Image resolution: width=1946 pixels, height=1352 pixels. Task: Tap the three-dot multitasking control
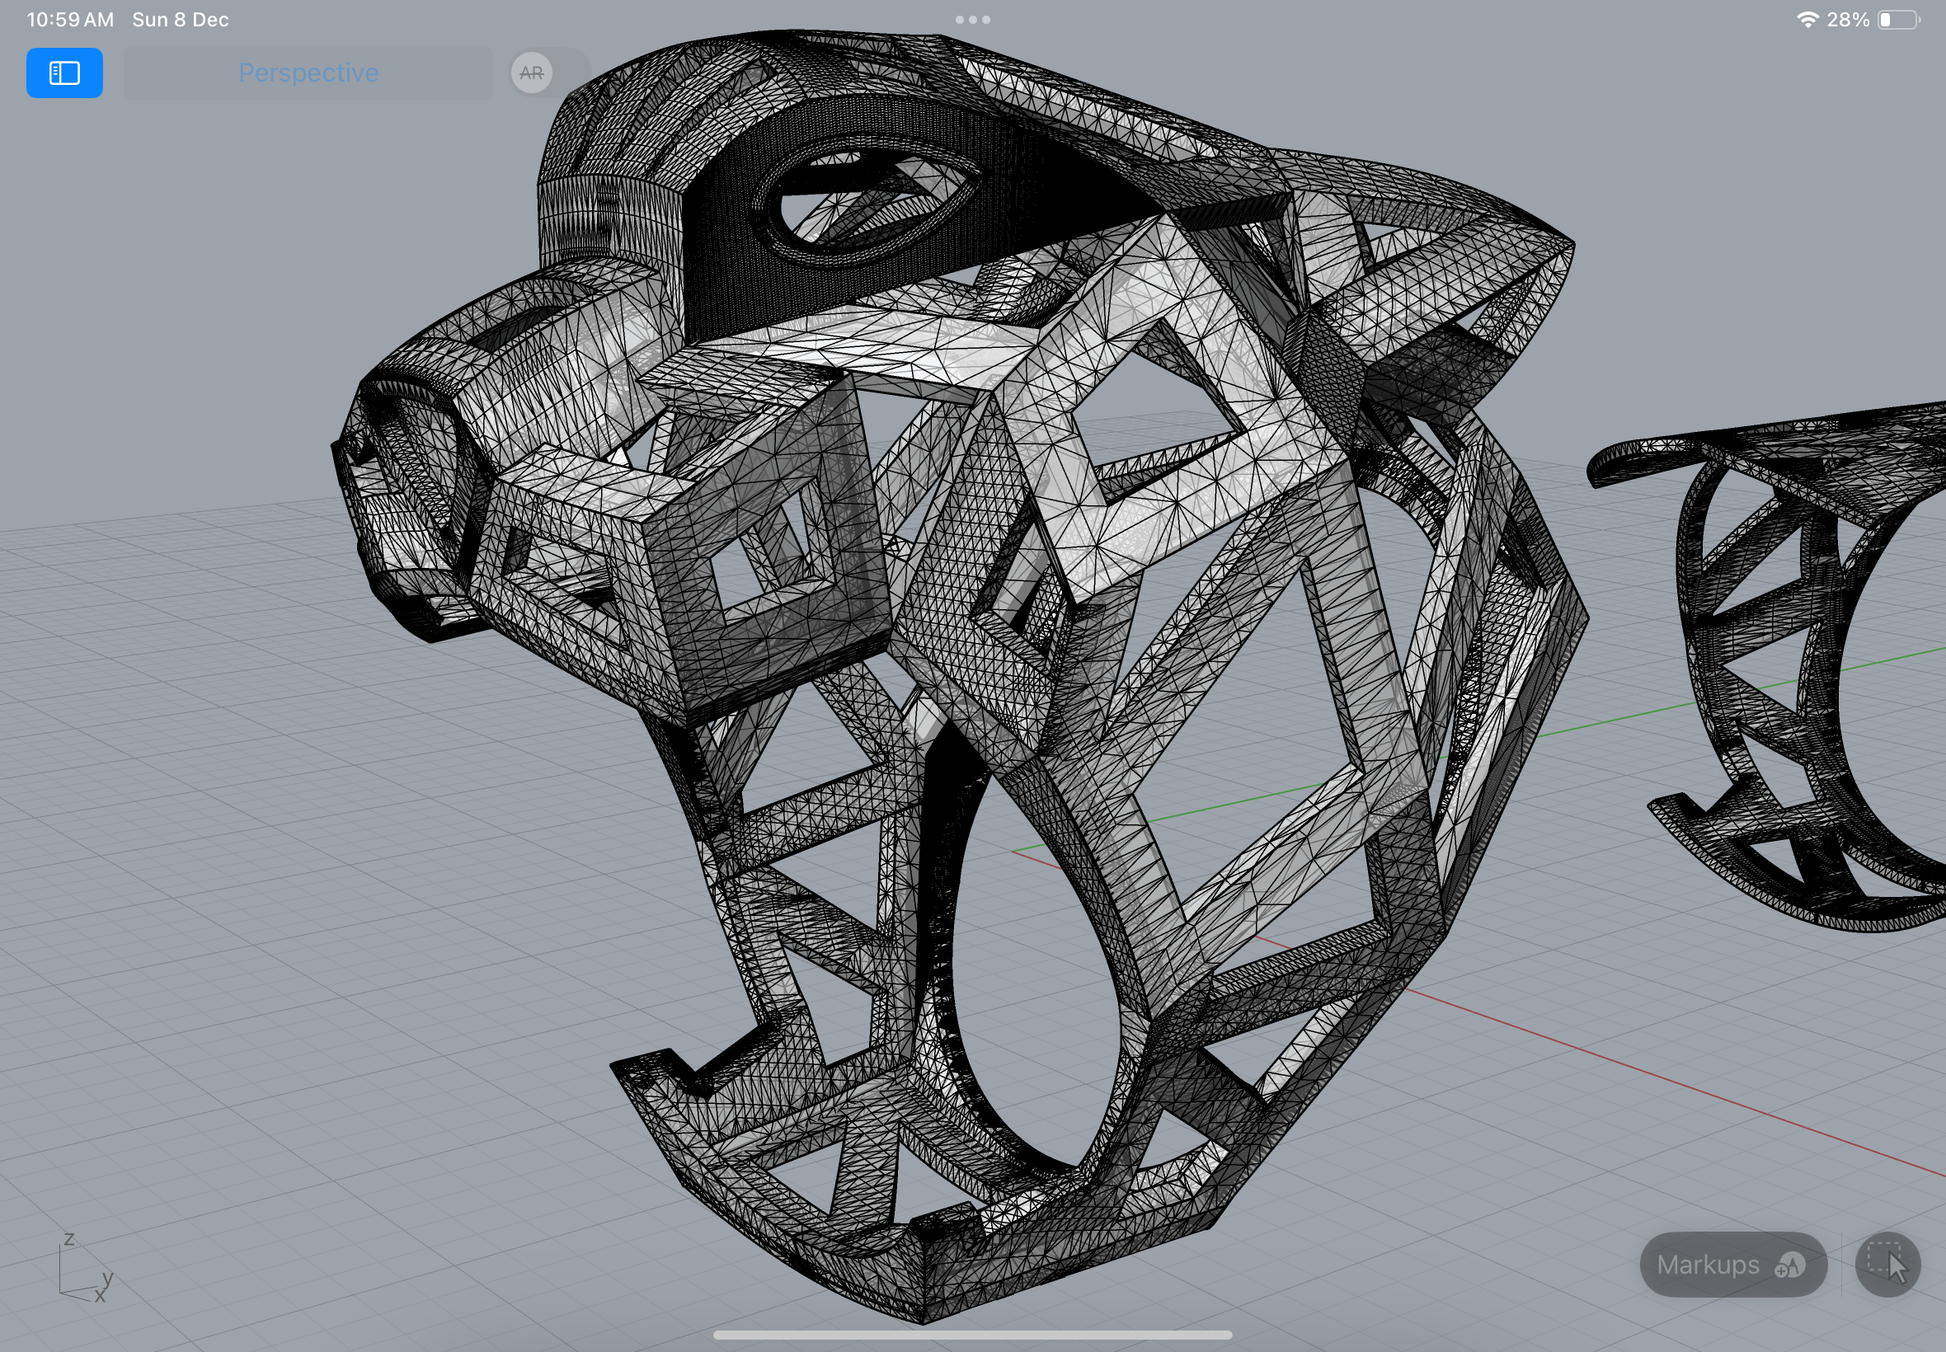coord(972,19)
